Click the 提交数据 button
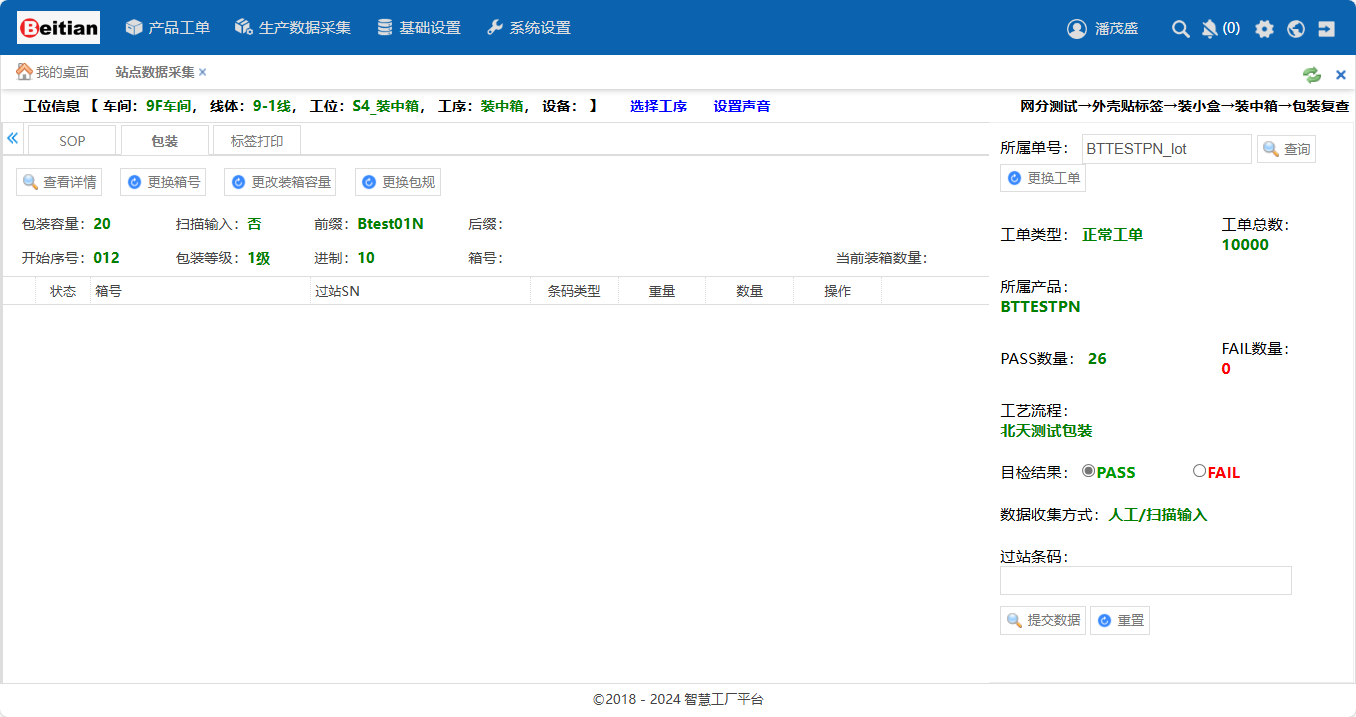The width and height of the screenshot is (1356, 717). pyautogui.click(x=1043, y=620)
